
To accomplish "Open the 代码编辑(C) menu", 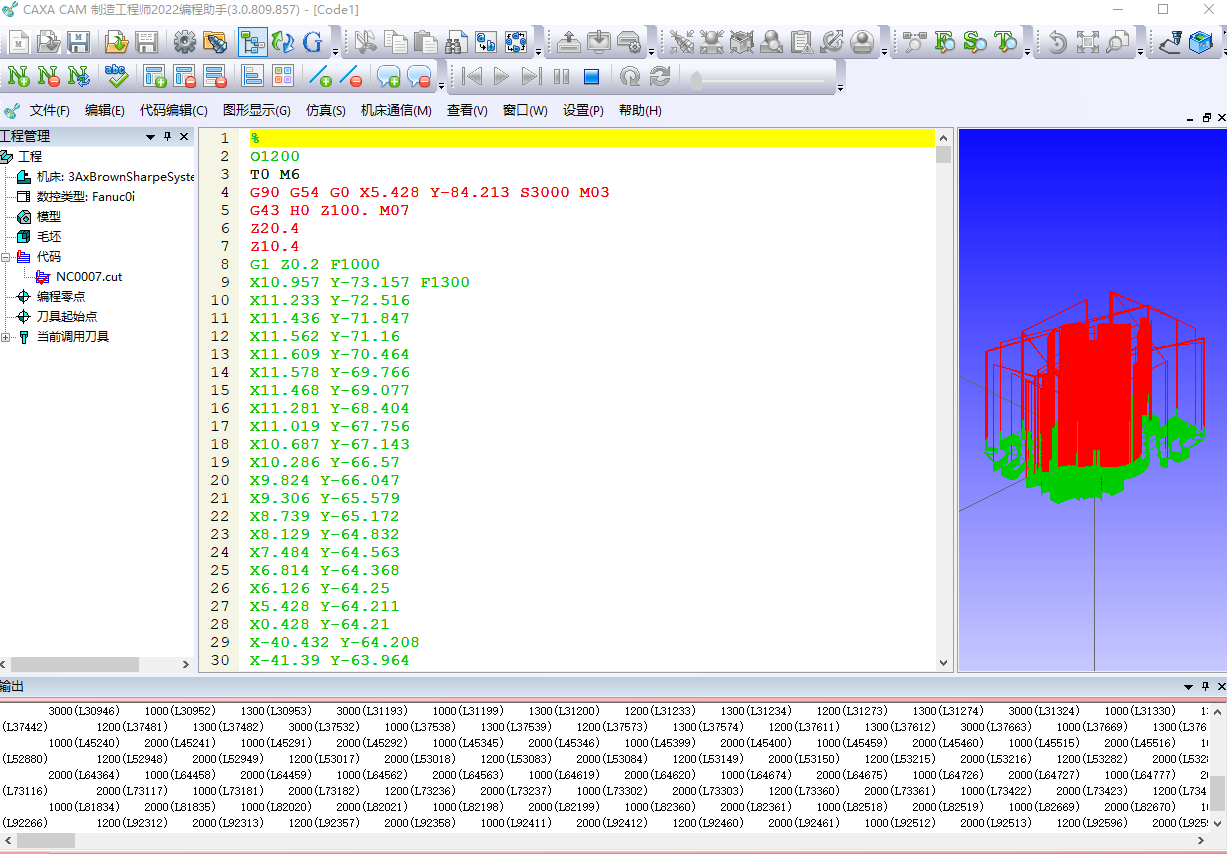I will 173,111.
